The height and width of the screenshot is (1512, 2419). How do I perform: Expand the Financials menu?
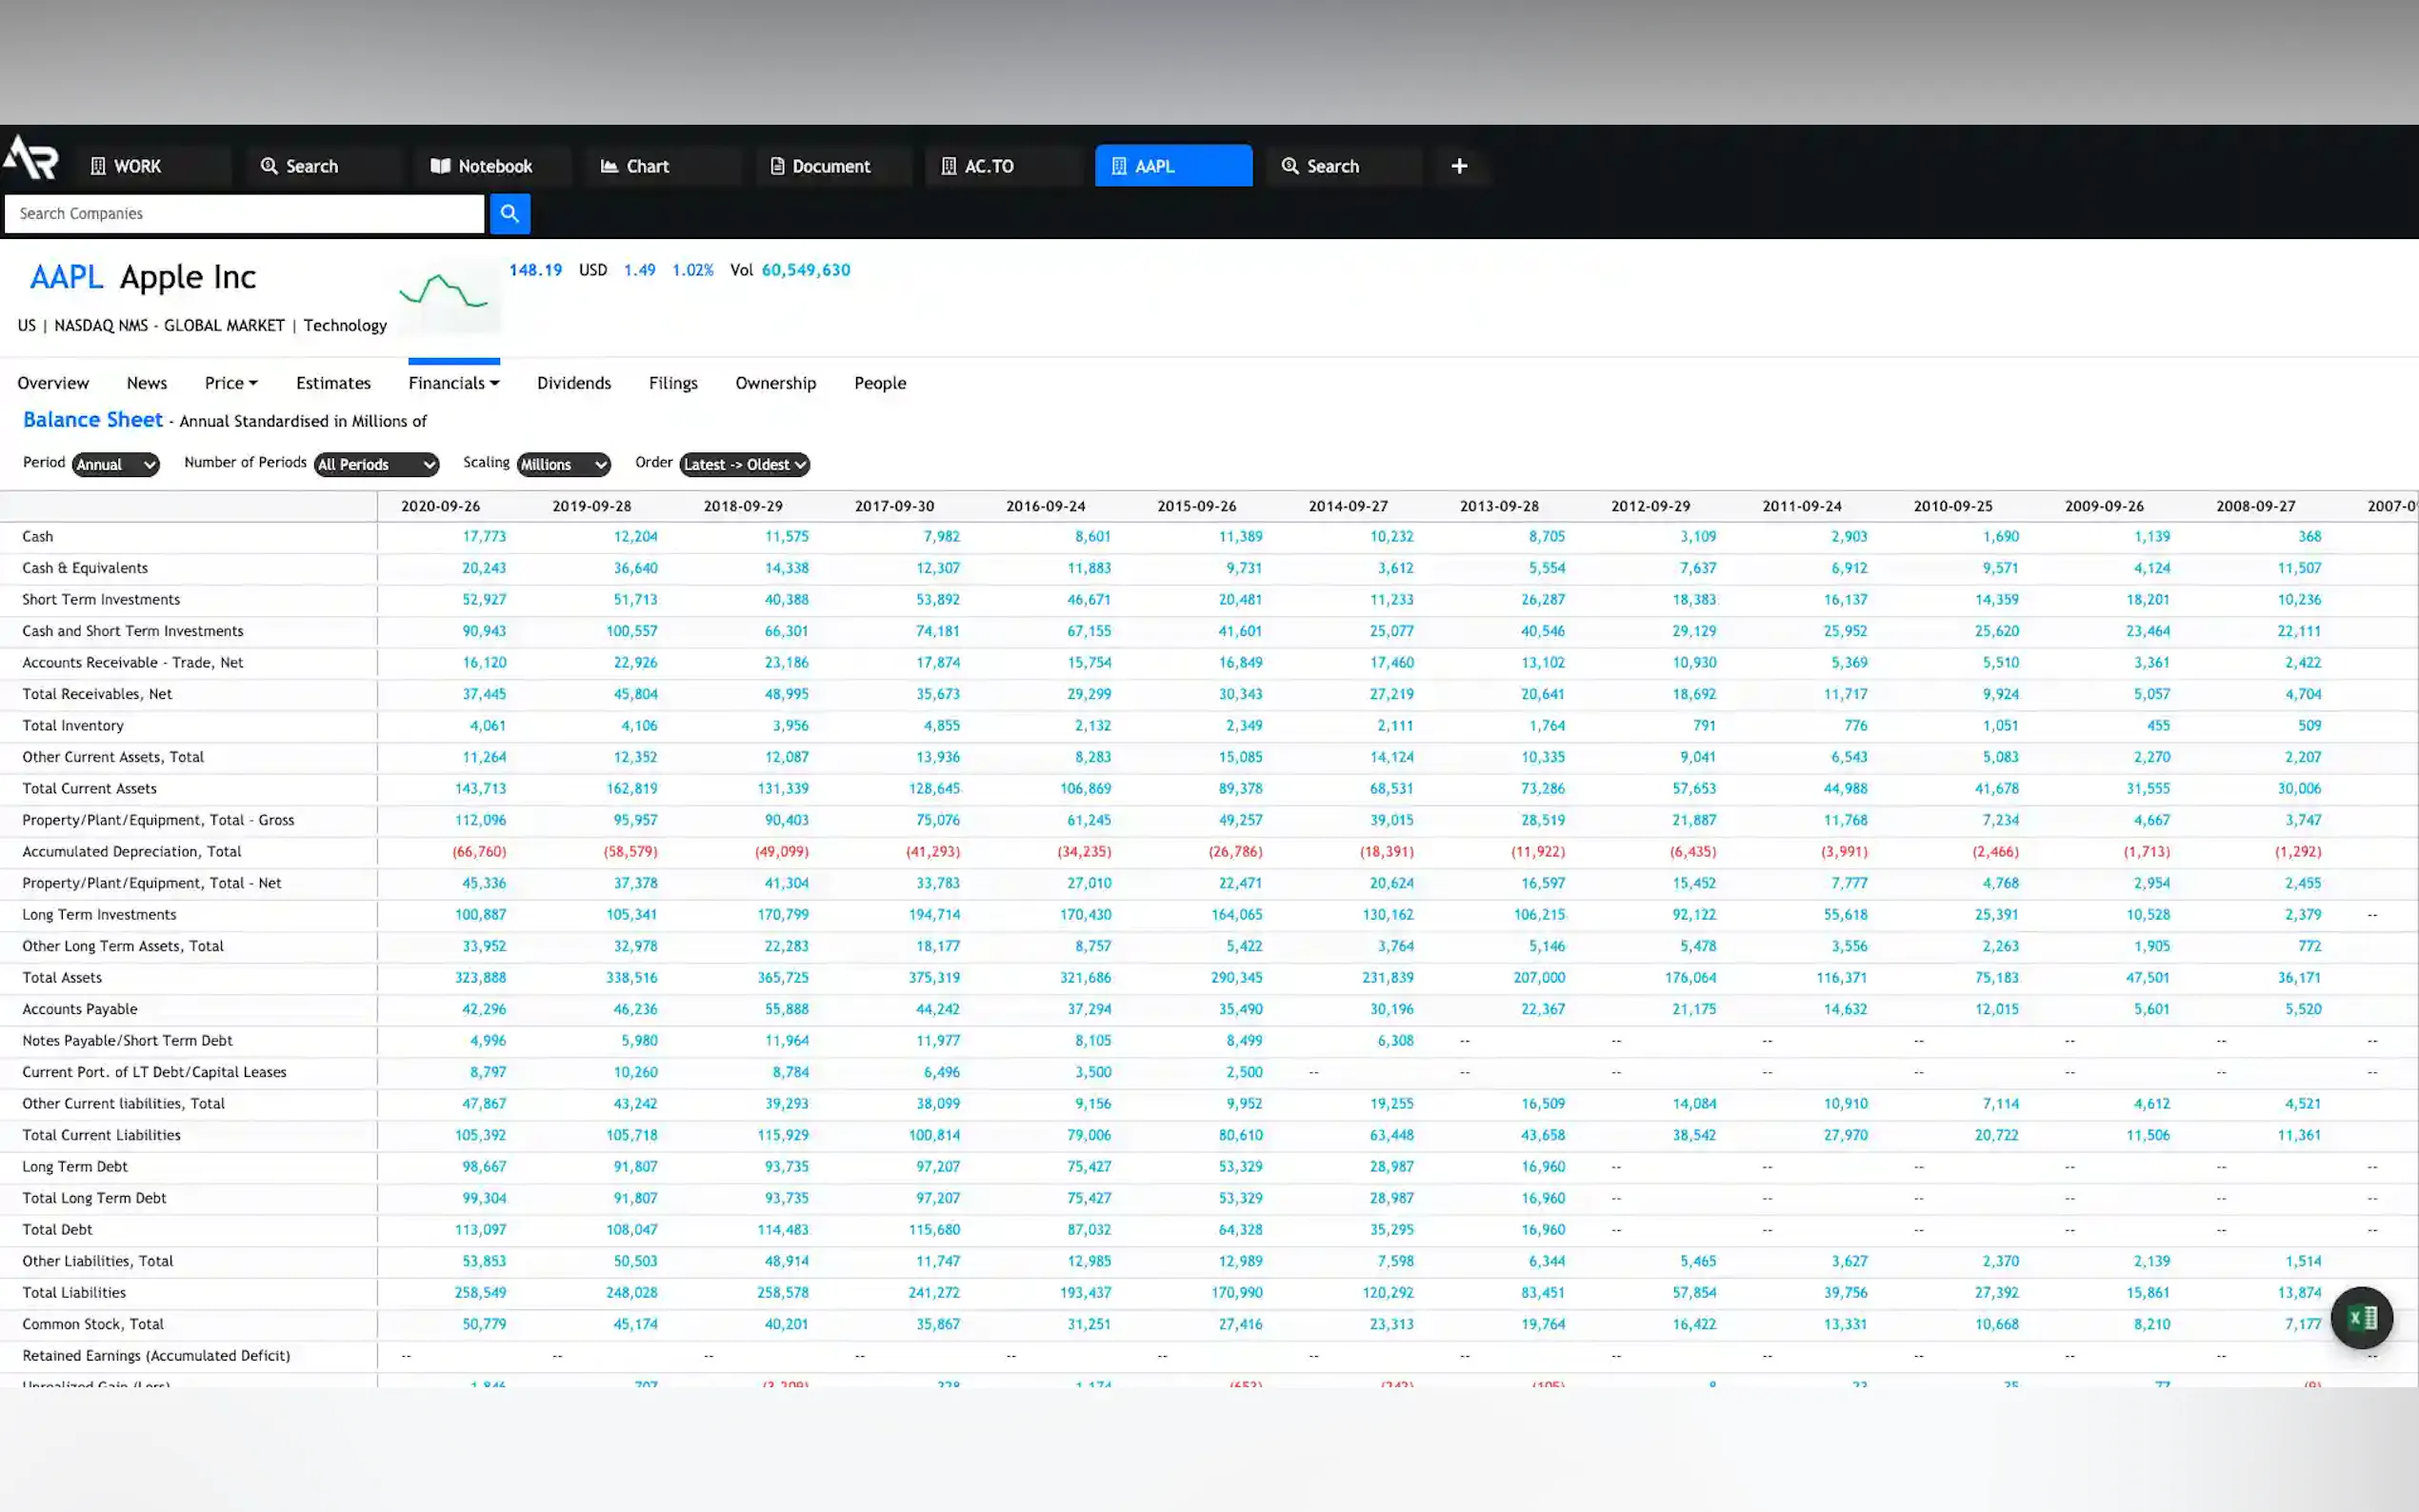coord(453,383)
